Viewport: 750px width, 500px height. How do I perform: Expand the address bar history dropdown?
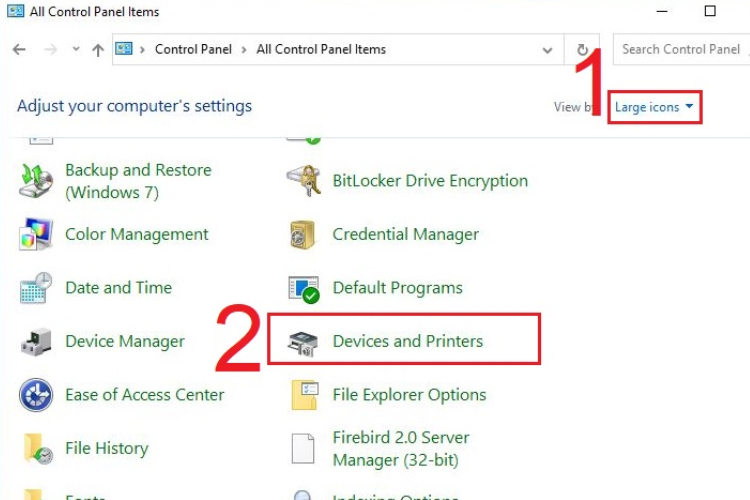tap(547, 49)
